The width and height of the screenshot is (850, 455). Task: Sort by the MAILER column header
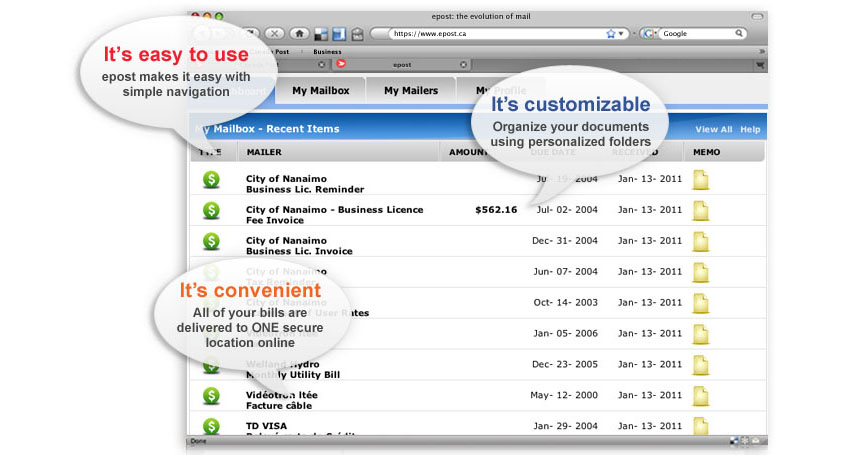[x=264, y=152]
